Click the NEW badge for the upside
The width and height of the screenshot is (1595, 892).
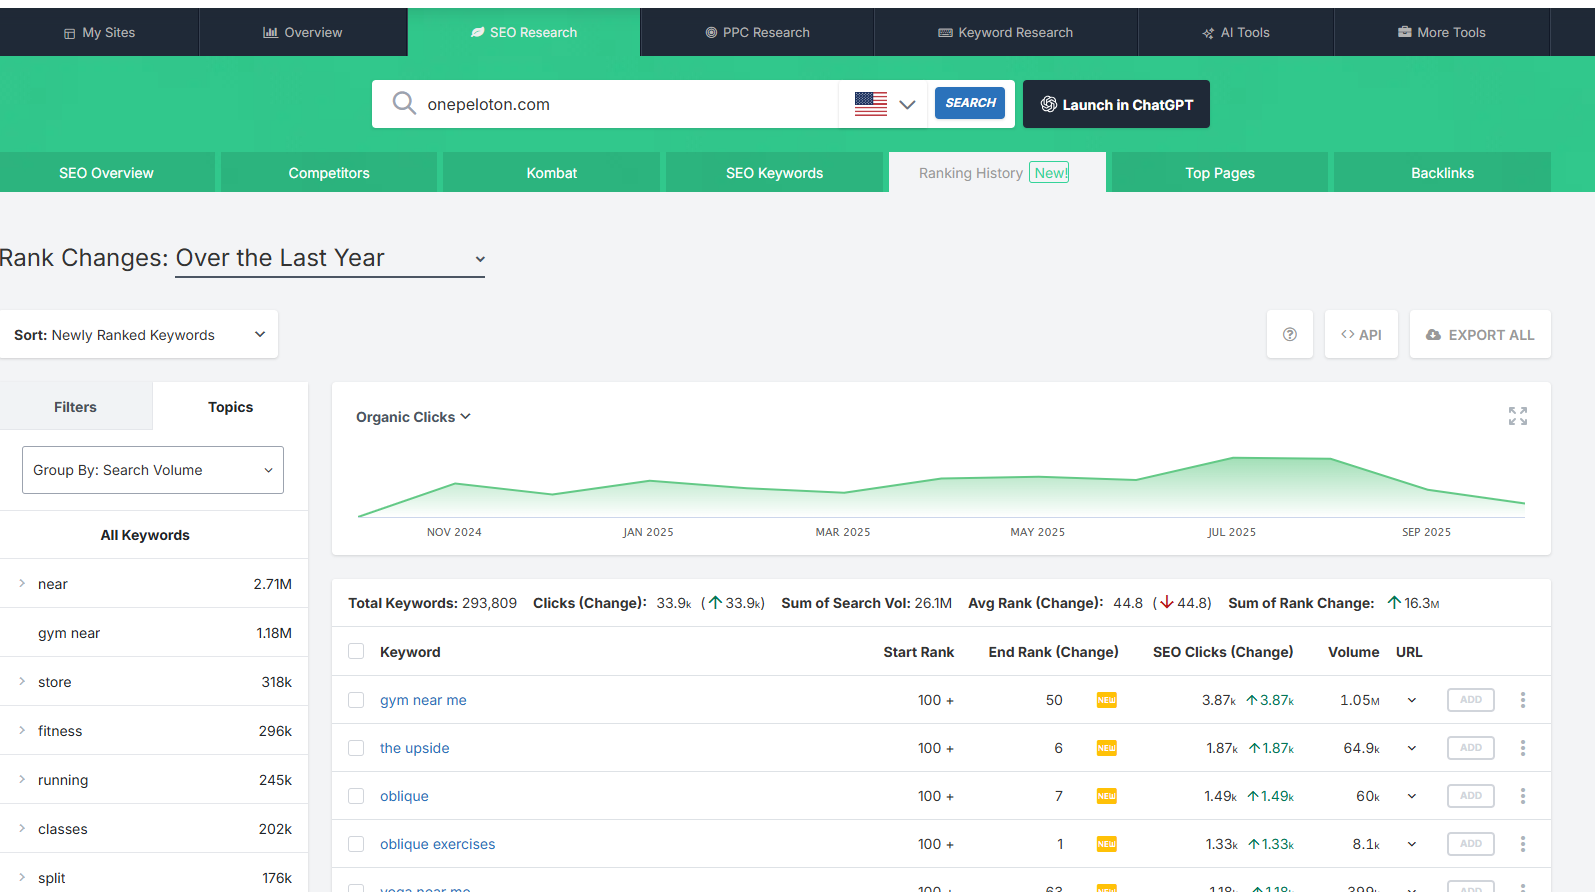point(1106,748)
